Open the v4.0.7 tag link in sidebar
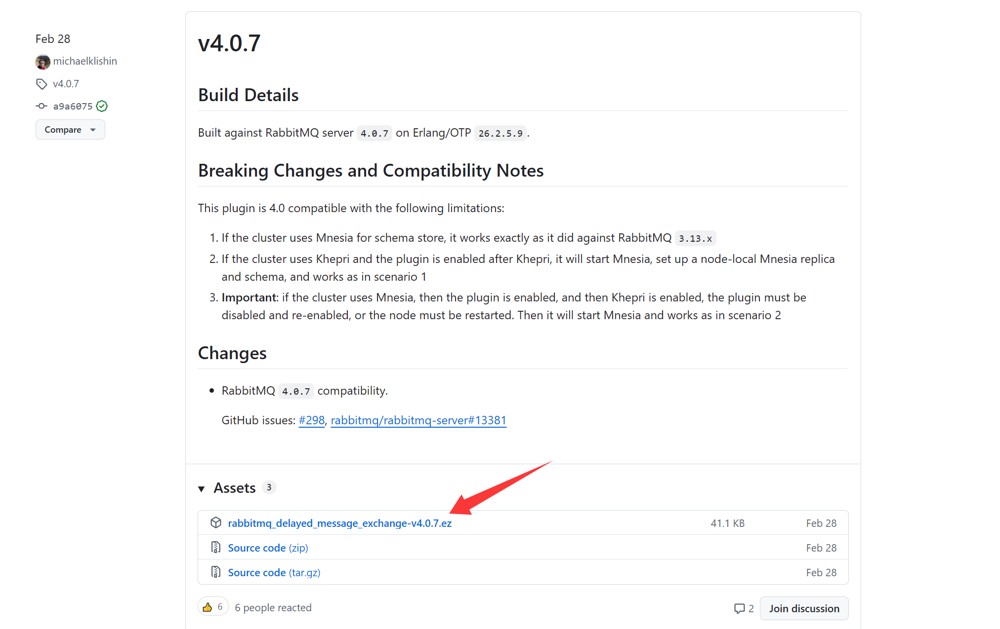 coord(66,84)
